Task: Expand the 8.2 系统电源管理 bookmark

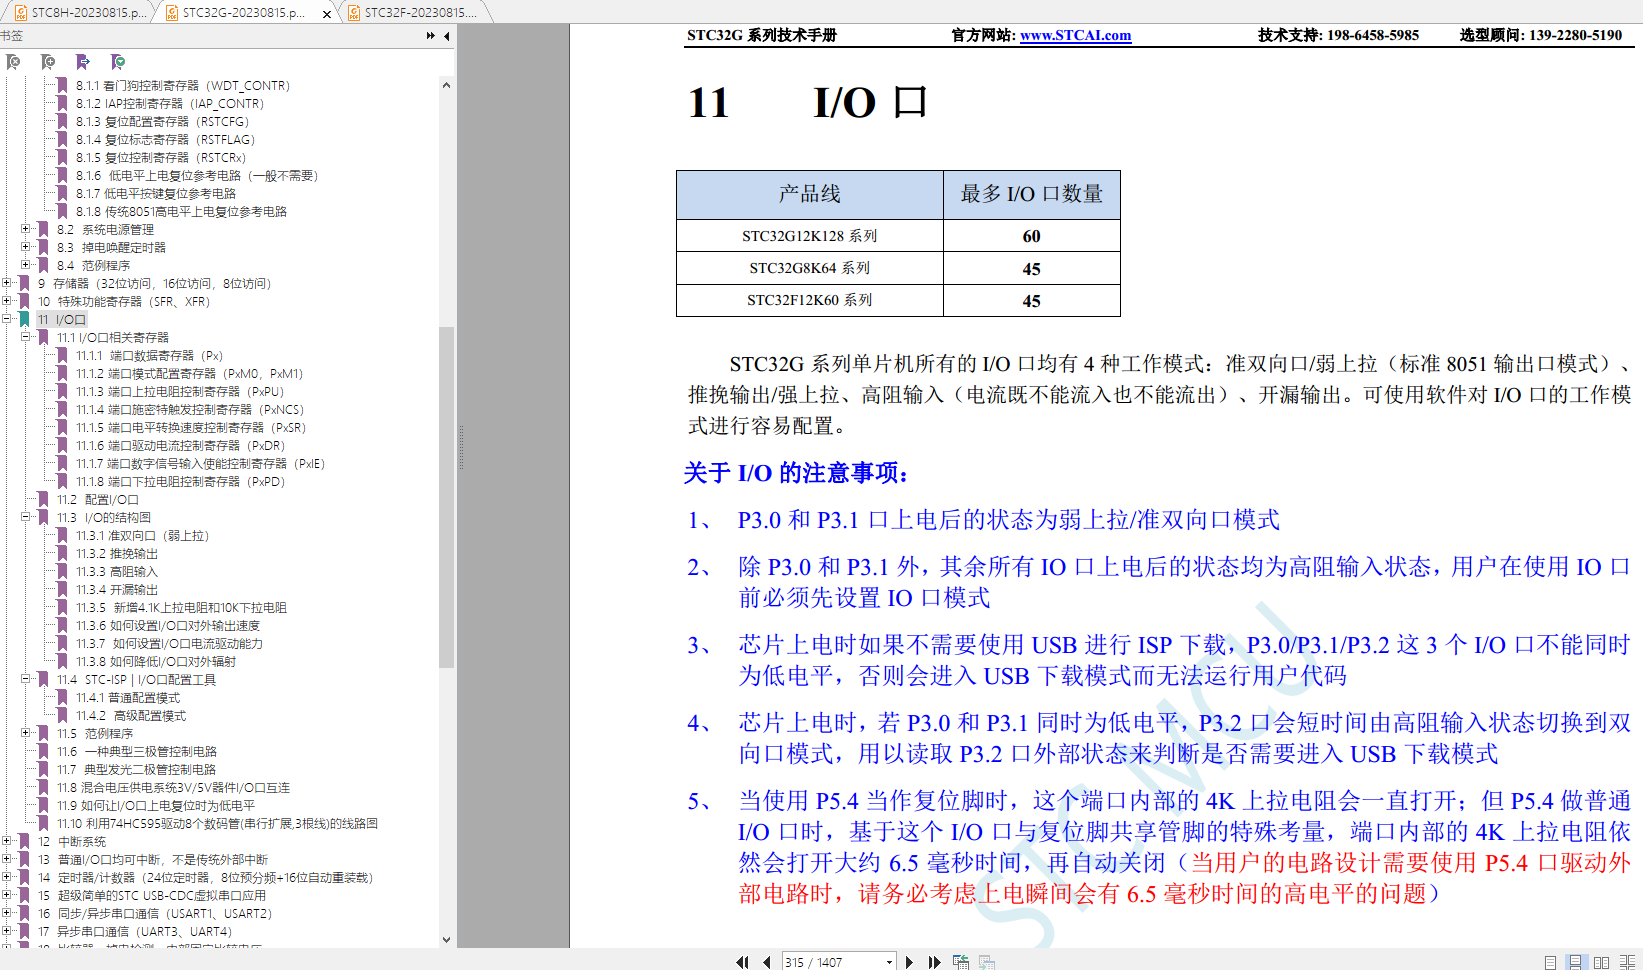Action: 26,229
